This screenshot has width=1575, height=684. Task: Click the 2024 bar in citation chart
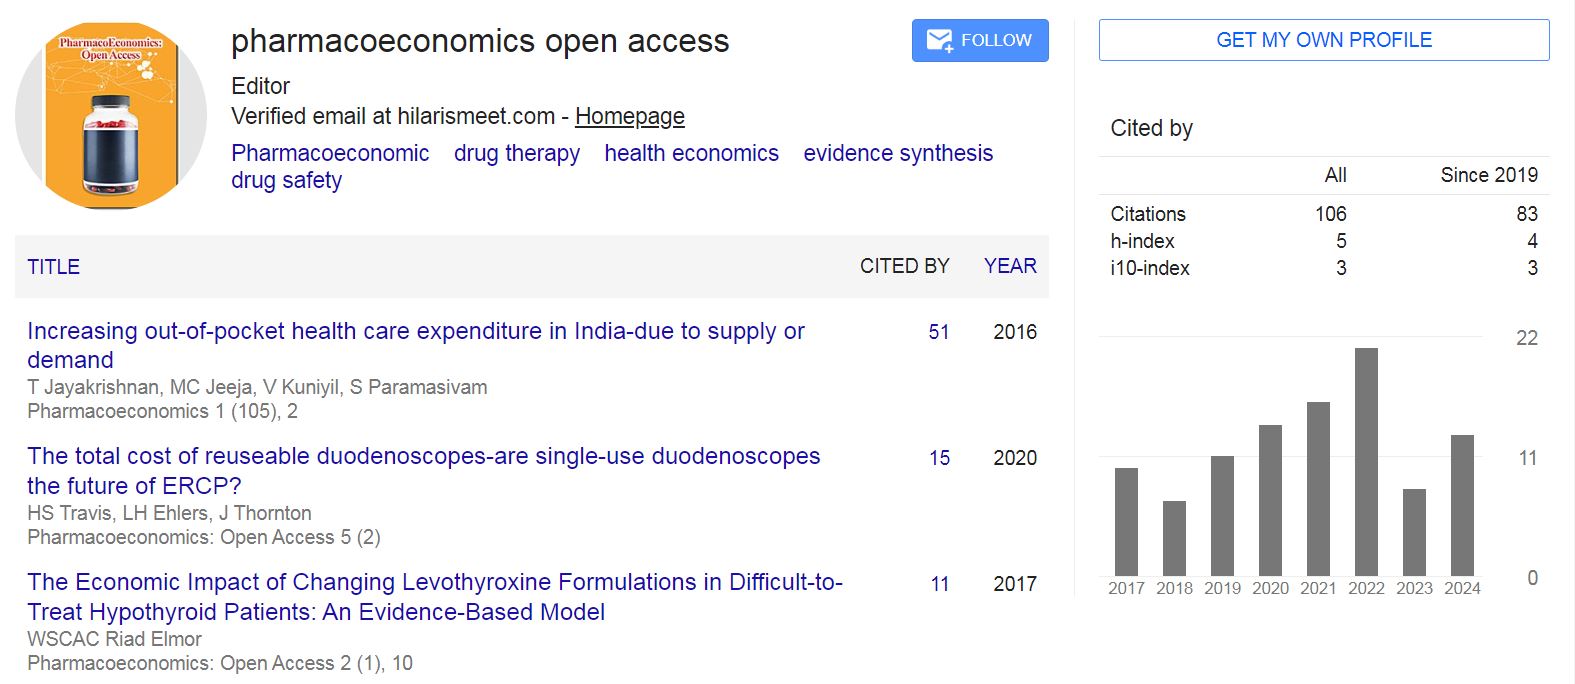(x=1462, y=505)
